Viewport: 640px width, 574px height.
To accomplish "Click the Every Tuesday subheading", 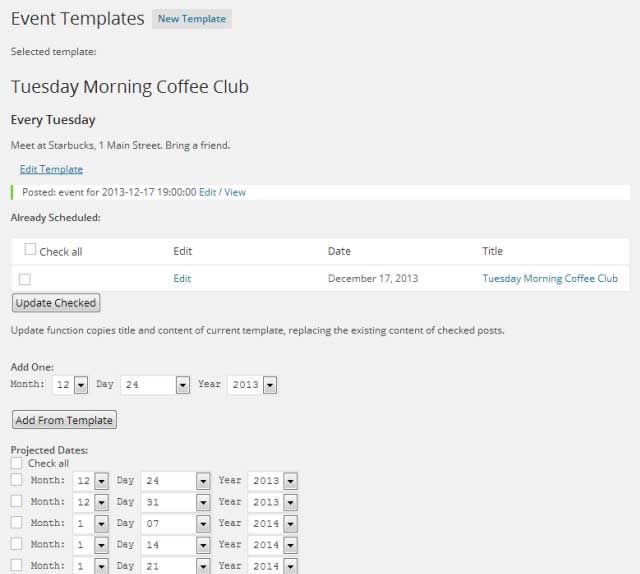I will pos(53,120).
